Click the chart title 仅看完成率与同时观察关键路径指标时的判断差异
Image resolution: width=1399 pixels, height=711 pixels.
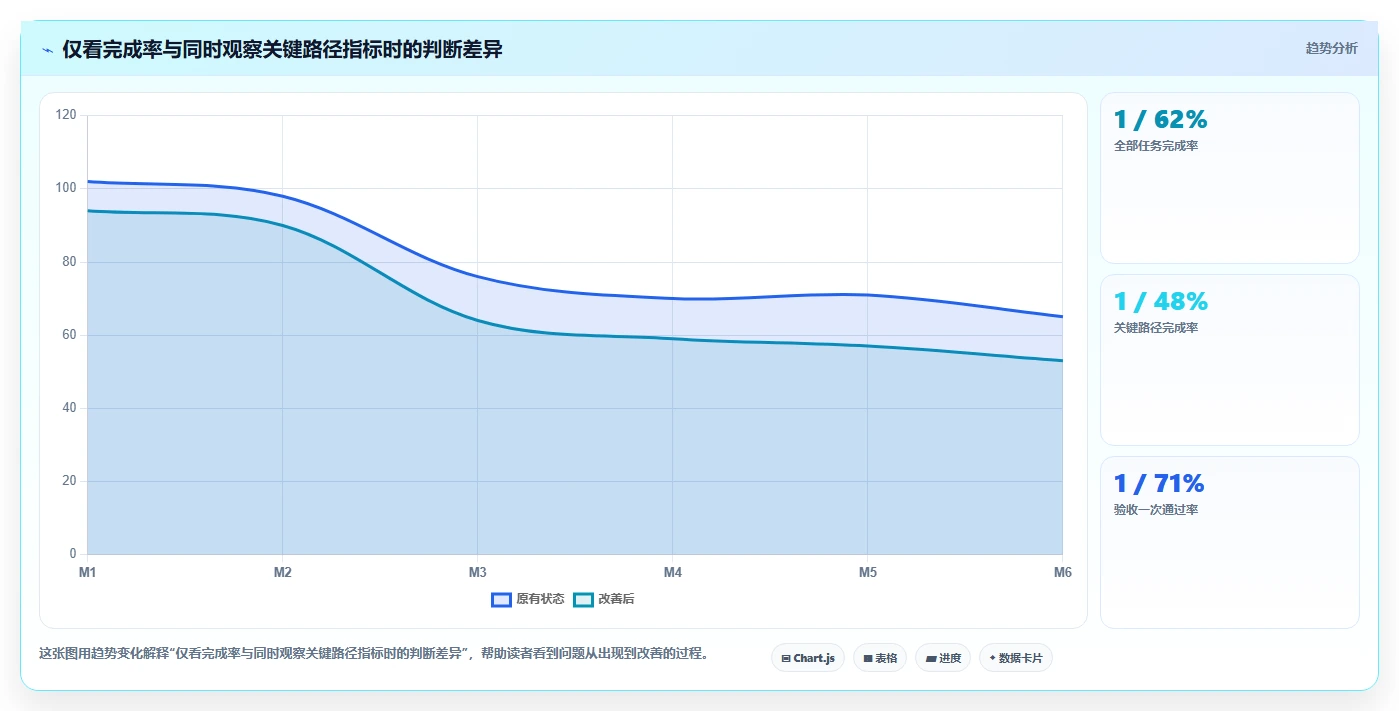coord(282,50)
